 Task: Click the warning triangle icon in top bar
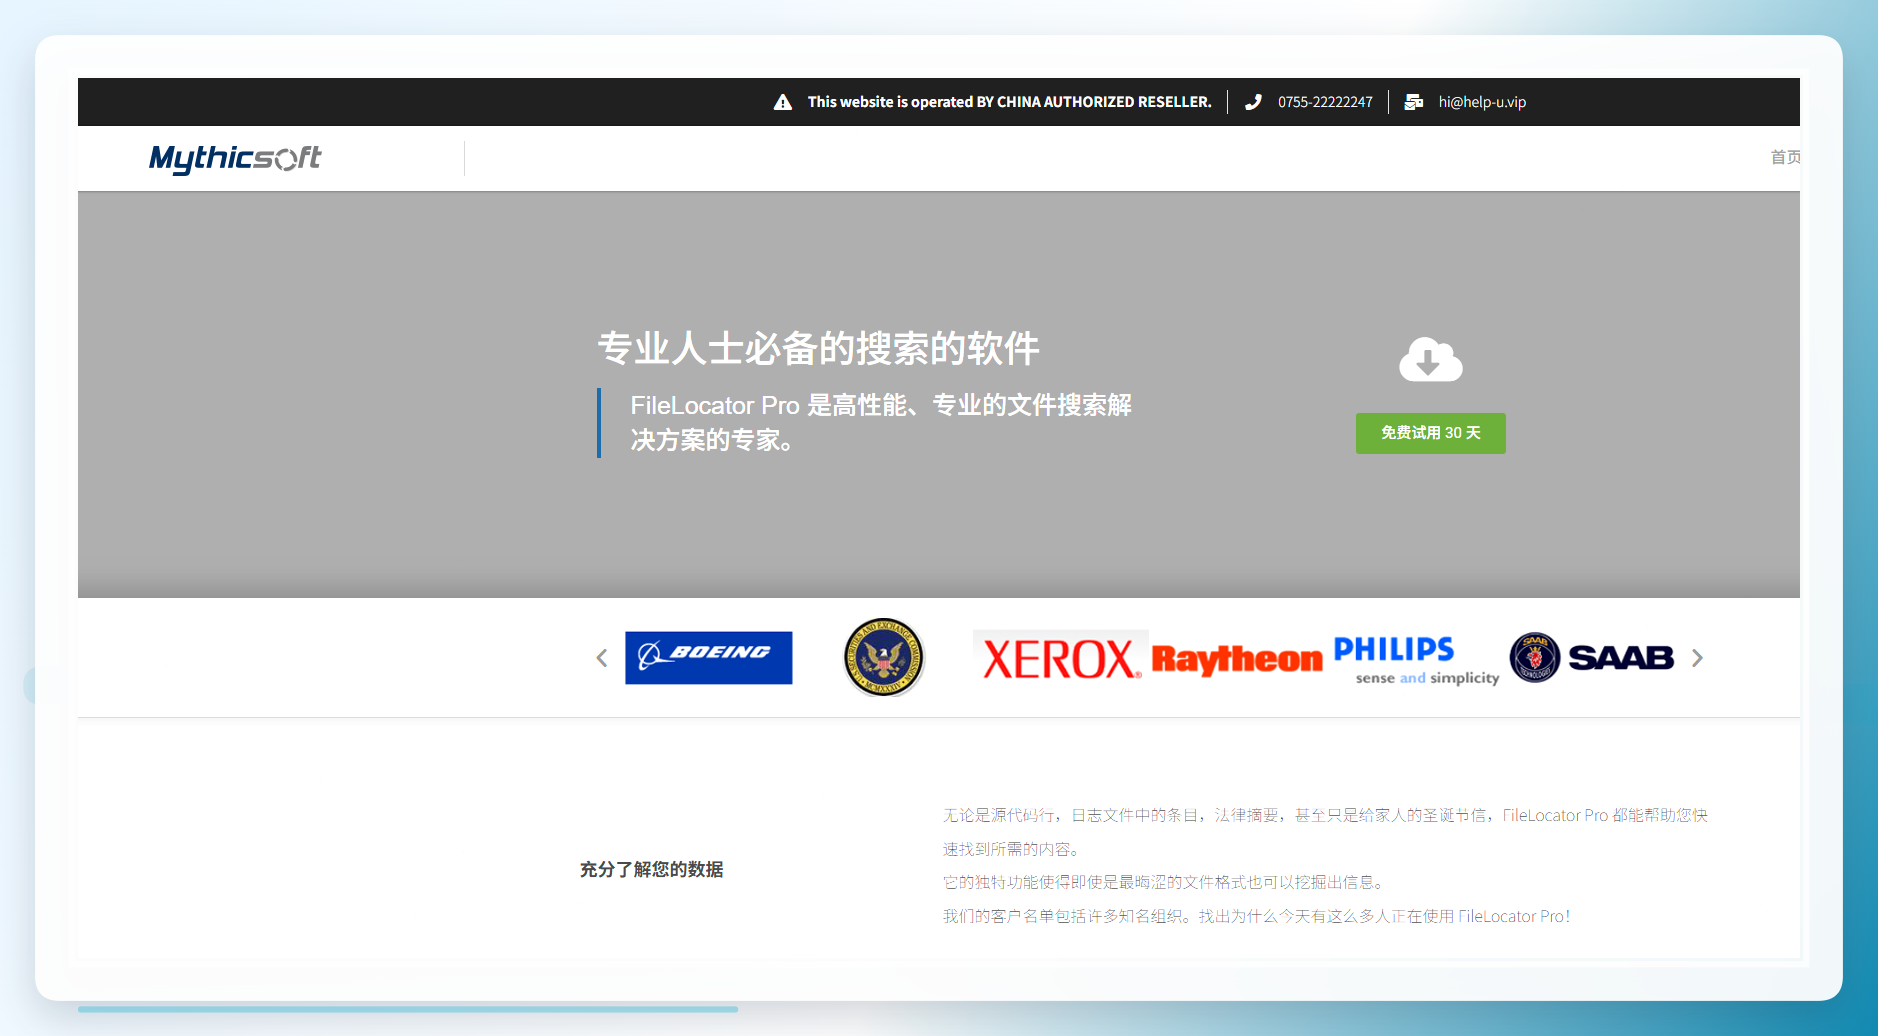pos(783,102)
